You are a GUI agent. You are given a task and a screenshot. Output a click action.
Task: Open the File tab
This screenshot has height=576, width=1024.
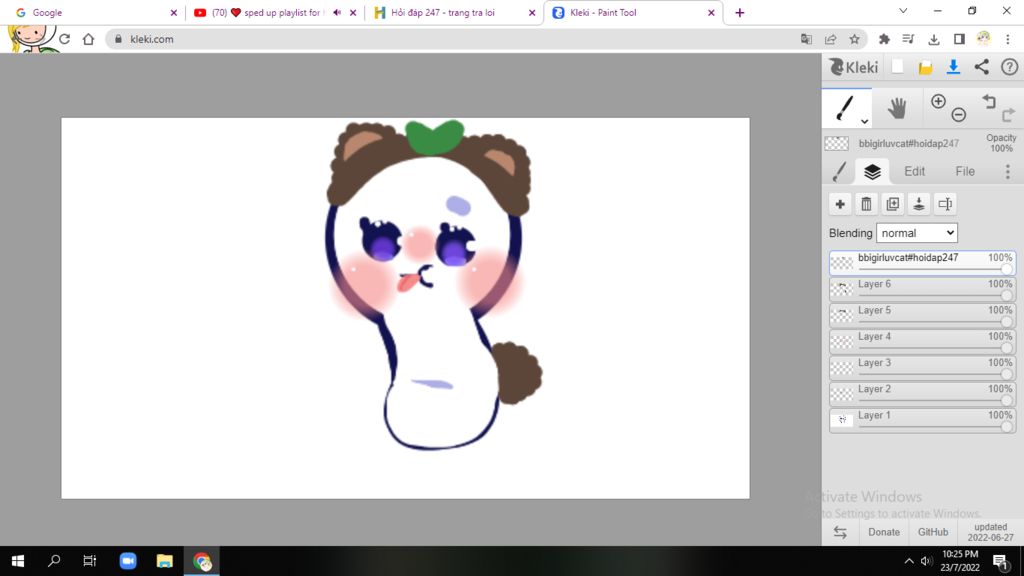[965, 172]
